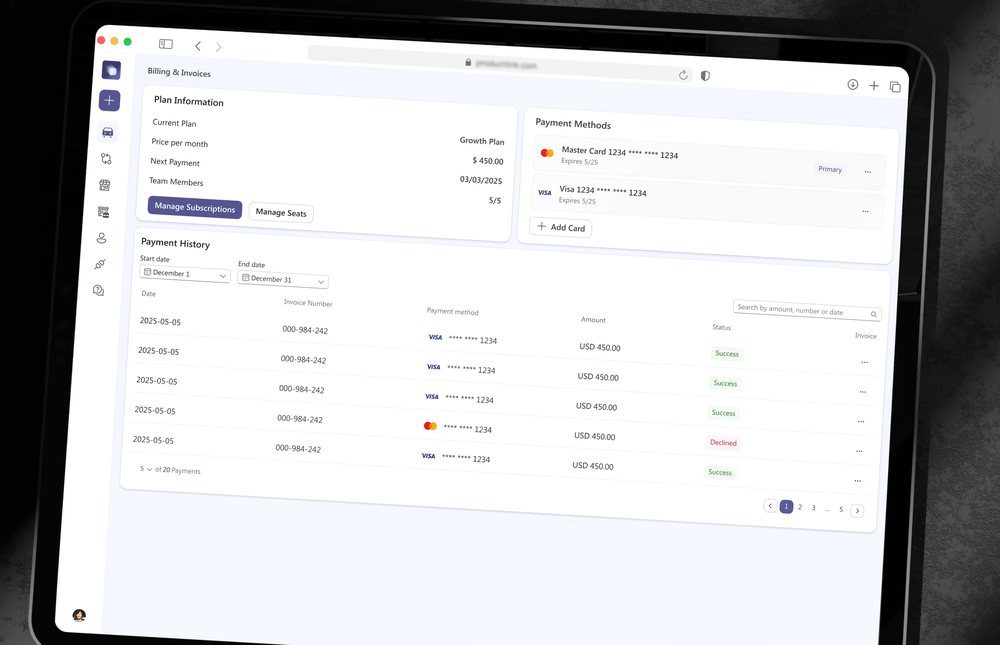Image resolution: width=1000 pixels, height=645 pixels.
Task: Open a new browser tab with plus icon
Action: [874, 85]
